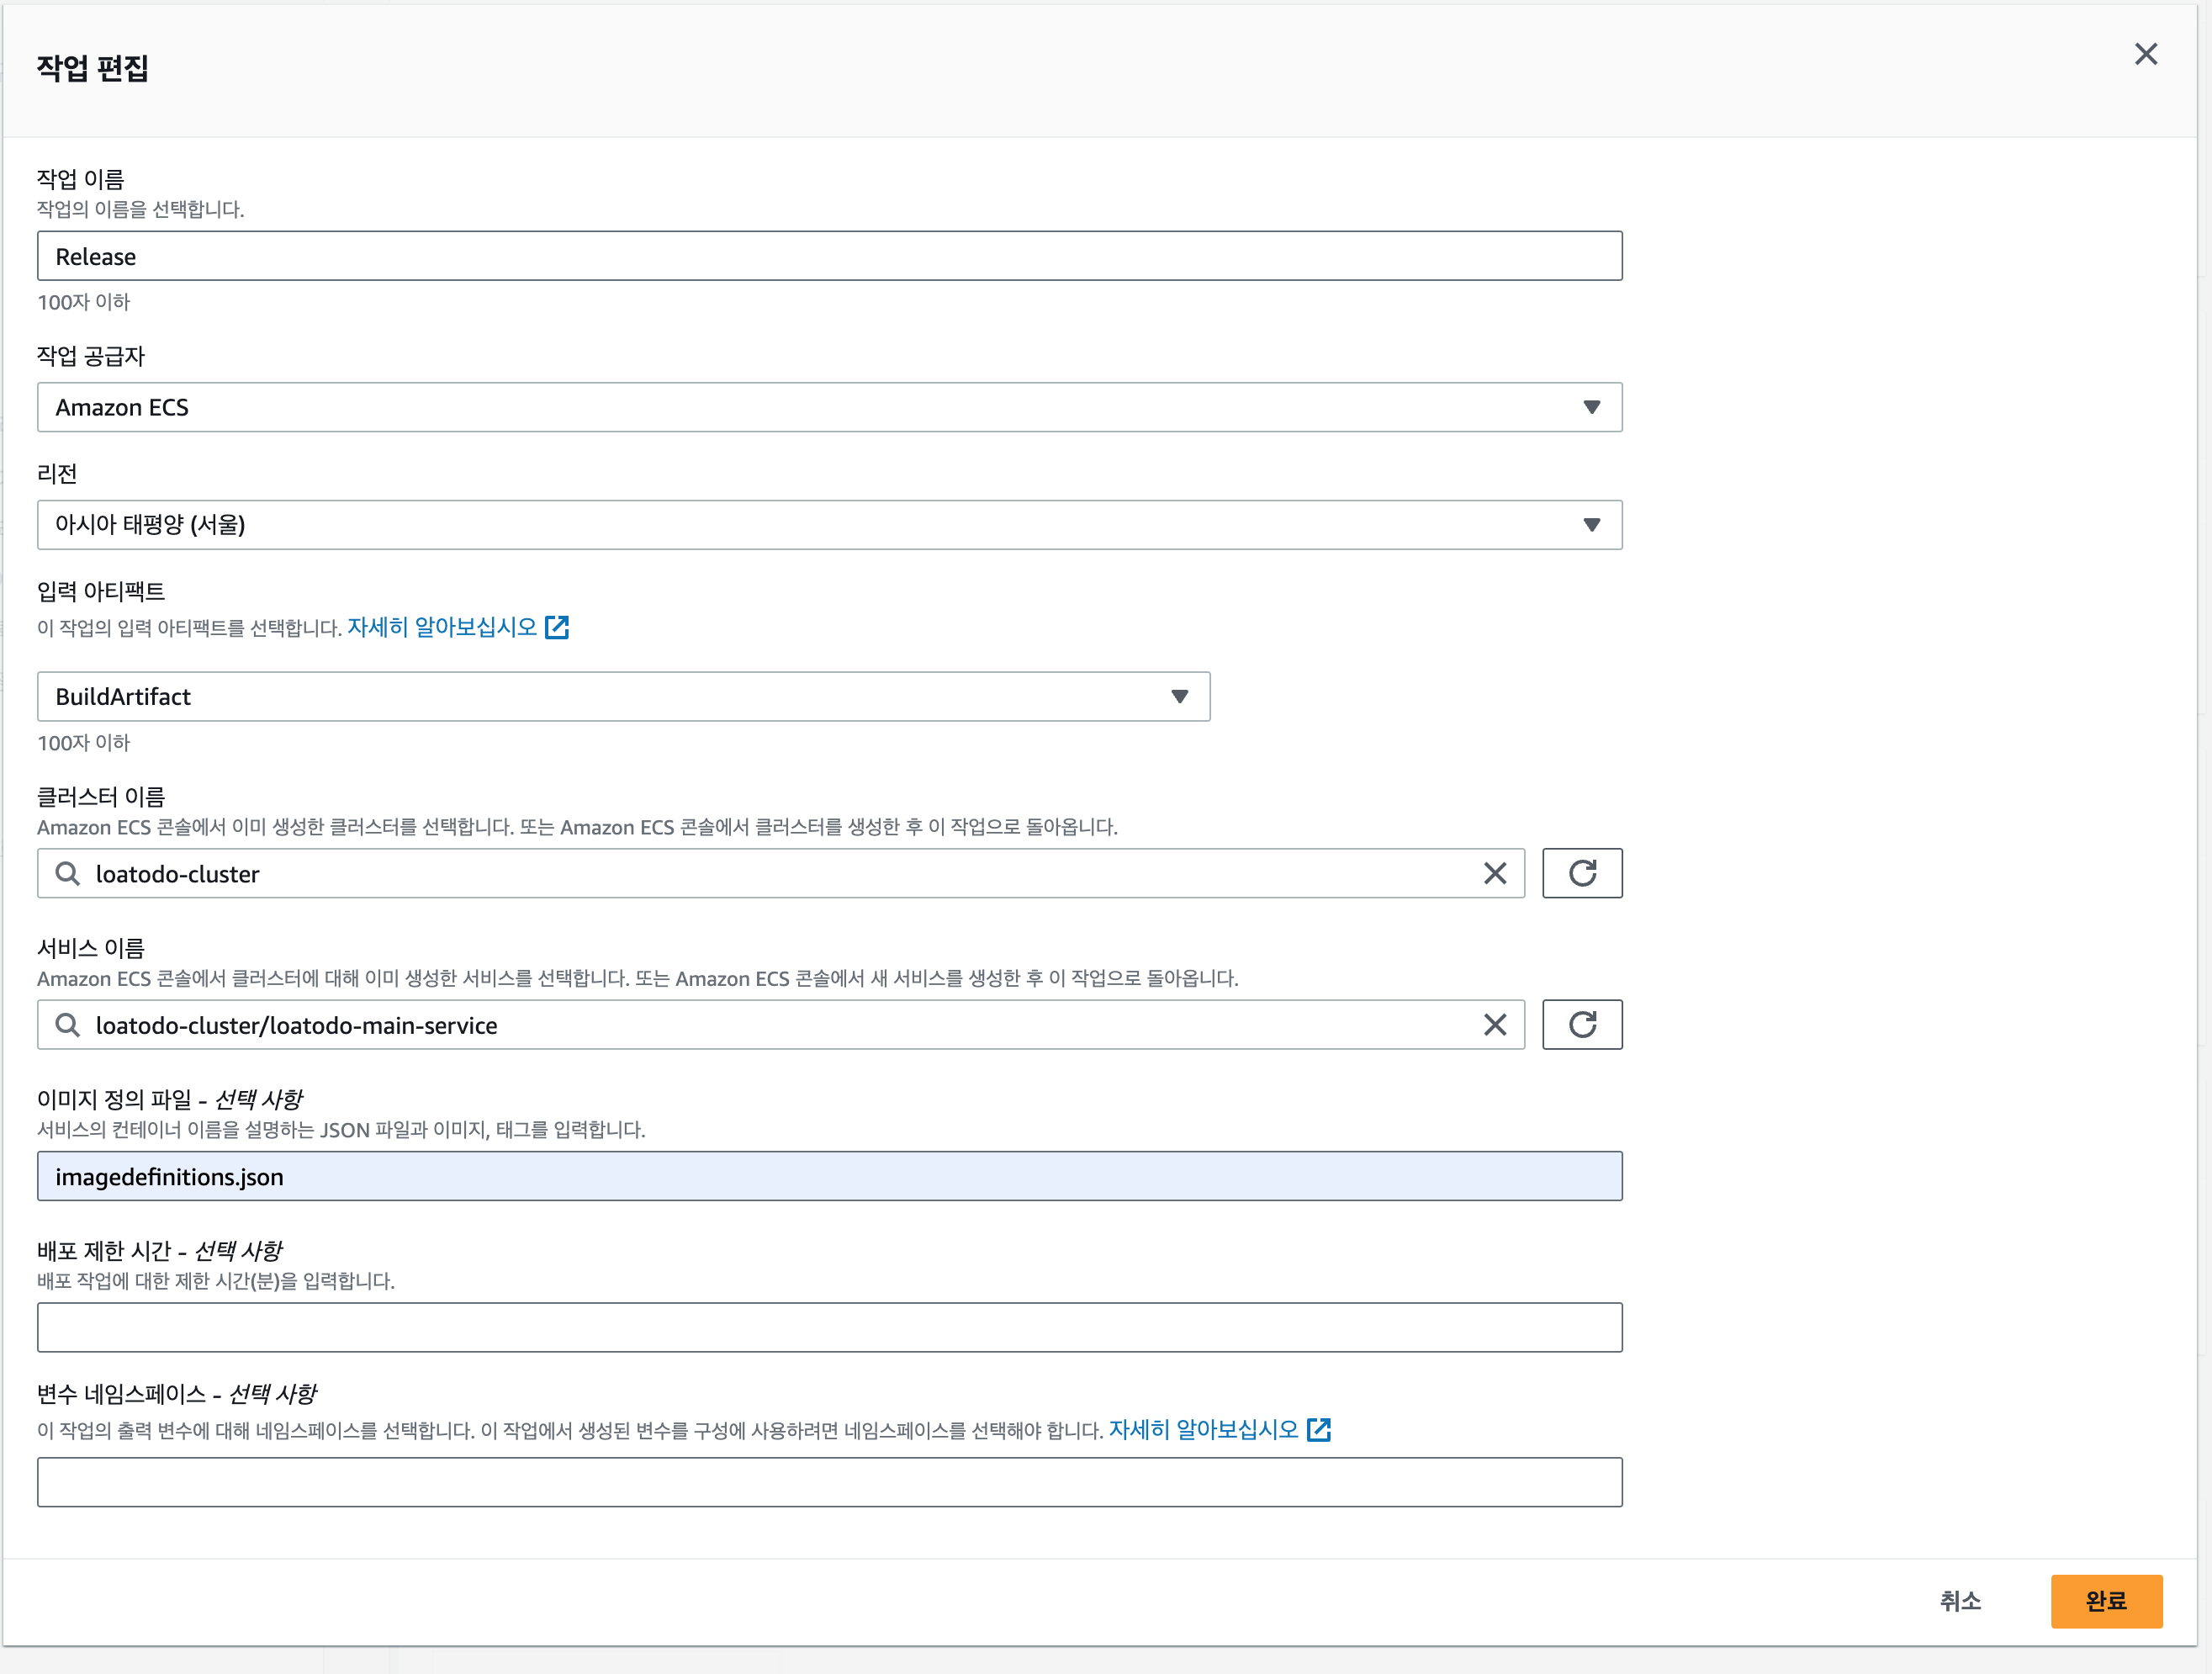Screen dimensions: 2212x1674
Task: Open the BuildArtifact input artifact dropdown
Action: coord(623,696)
